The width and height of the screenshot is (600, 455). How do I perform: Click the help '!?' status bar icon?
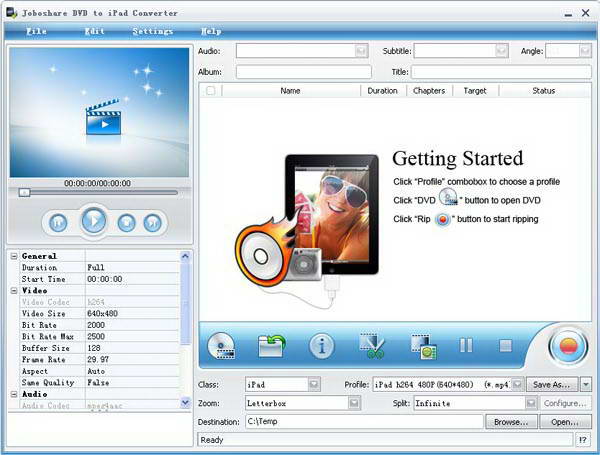[x=582, y=440]
